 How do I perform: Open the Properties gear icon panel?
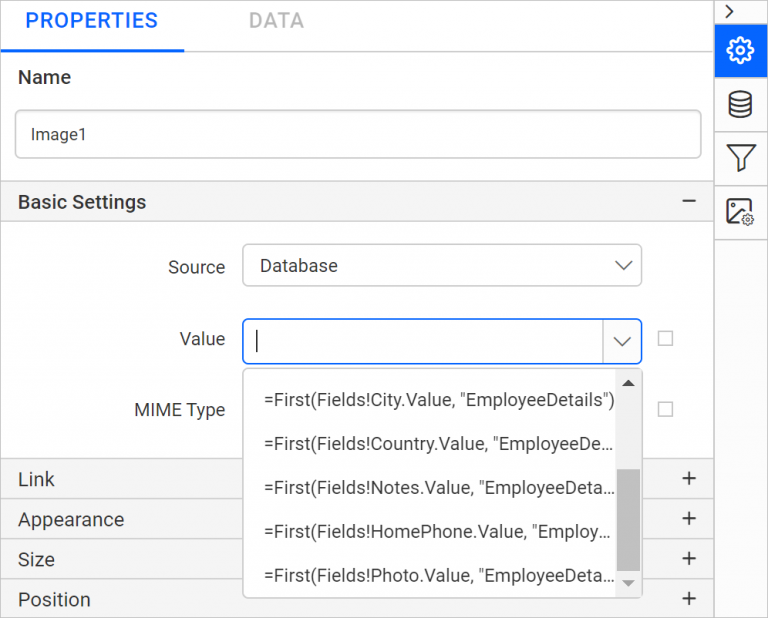tap(741, 50)
